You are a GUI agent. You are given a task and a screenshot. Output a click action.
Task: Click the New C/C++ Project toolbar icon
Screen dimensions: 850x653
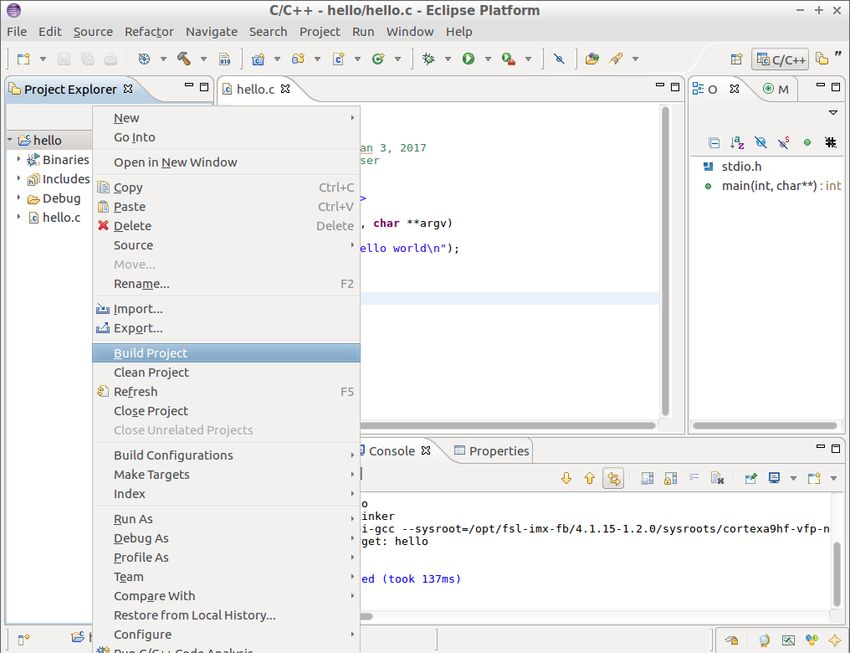[x=258, y=59]
